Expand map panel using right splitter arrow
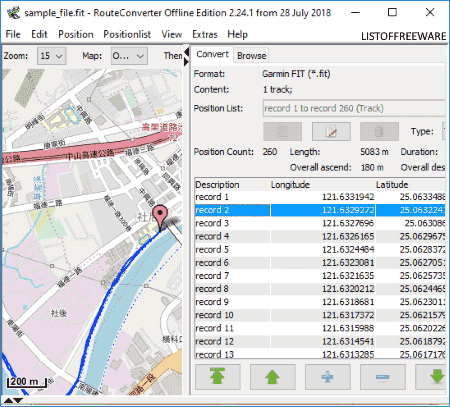 tap(186, 62)
